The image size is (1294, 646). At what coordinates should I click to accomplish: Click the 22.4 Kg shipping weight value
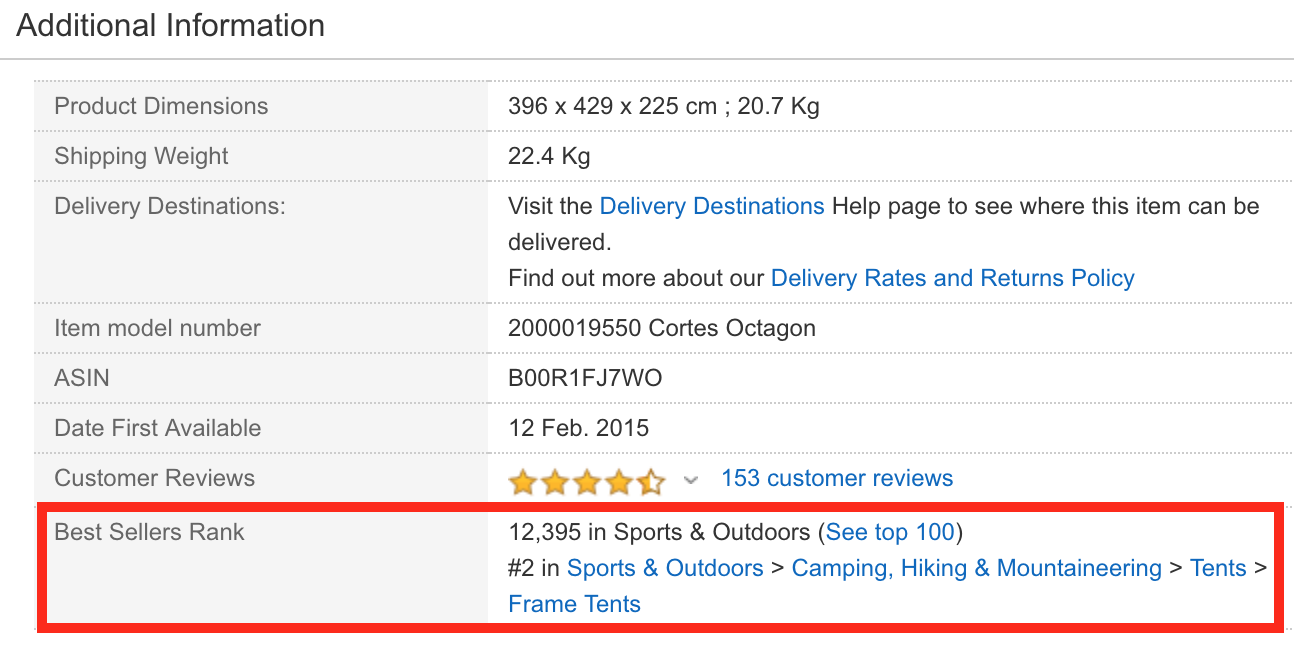(x=549, y=156)
